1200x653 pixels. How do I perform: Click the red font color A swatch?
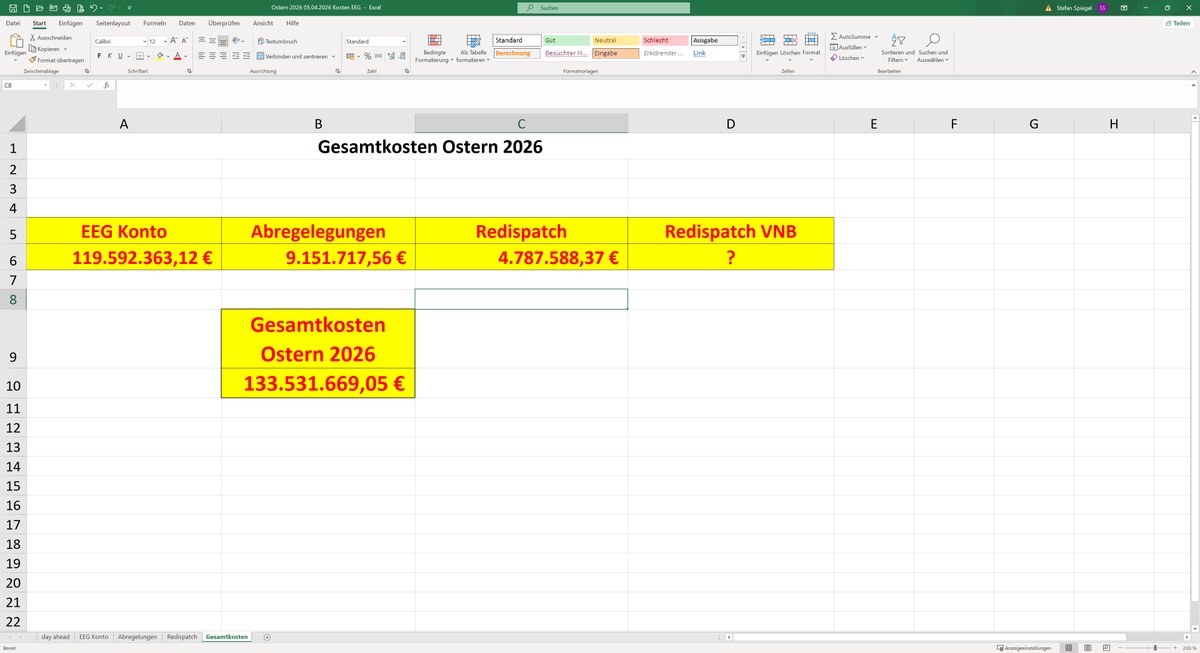point(177,56)
